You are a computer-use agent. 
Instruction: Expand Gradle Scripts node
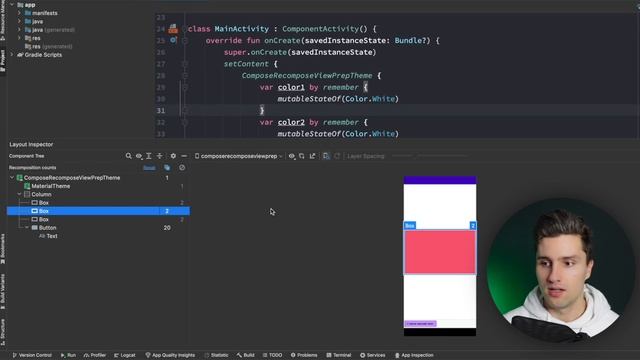coord(12,55)
